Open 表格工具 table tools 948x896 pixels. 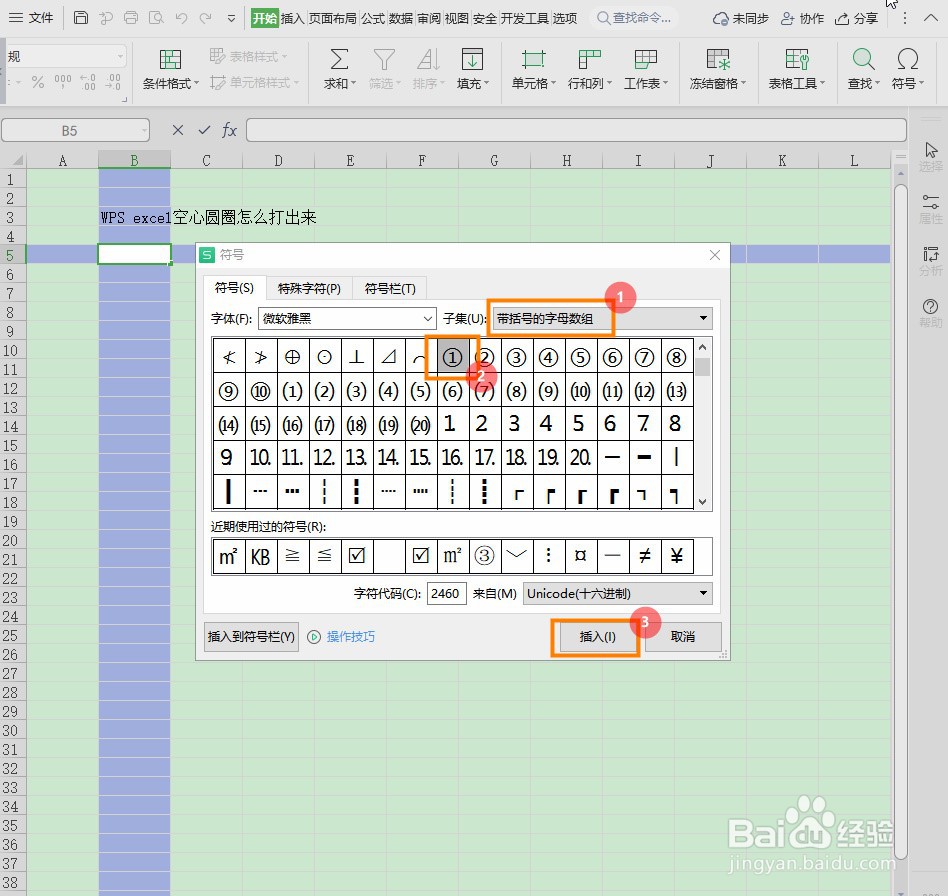click(x=796, y=69)
